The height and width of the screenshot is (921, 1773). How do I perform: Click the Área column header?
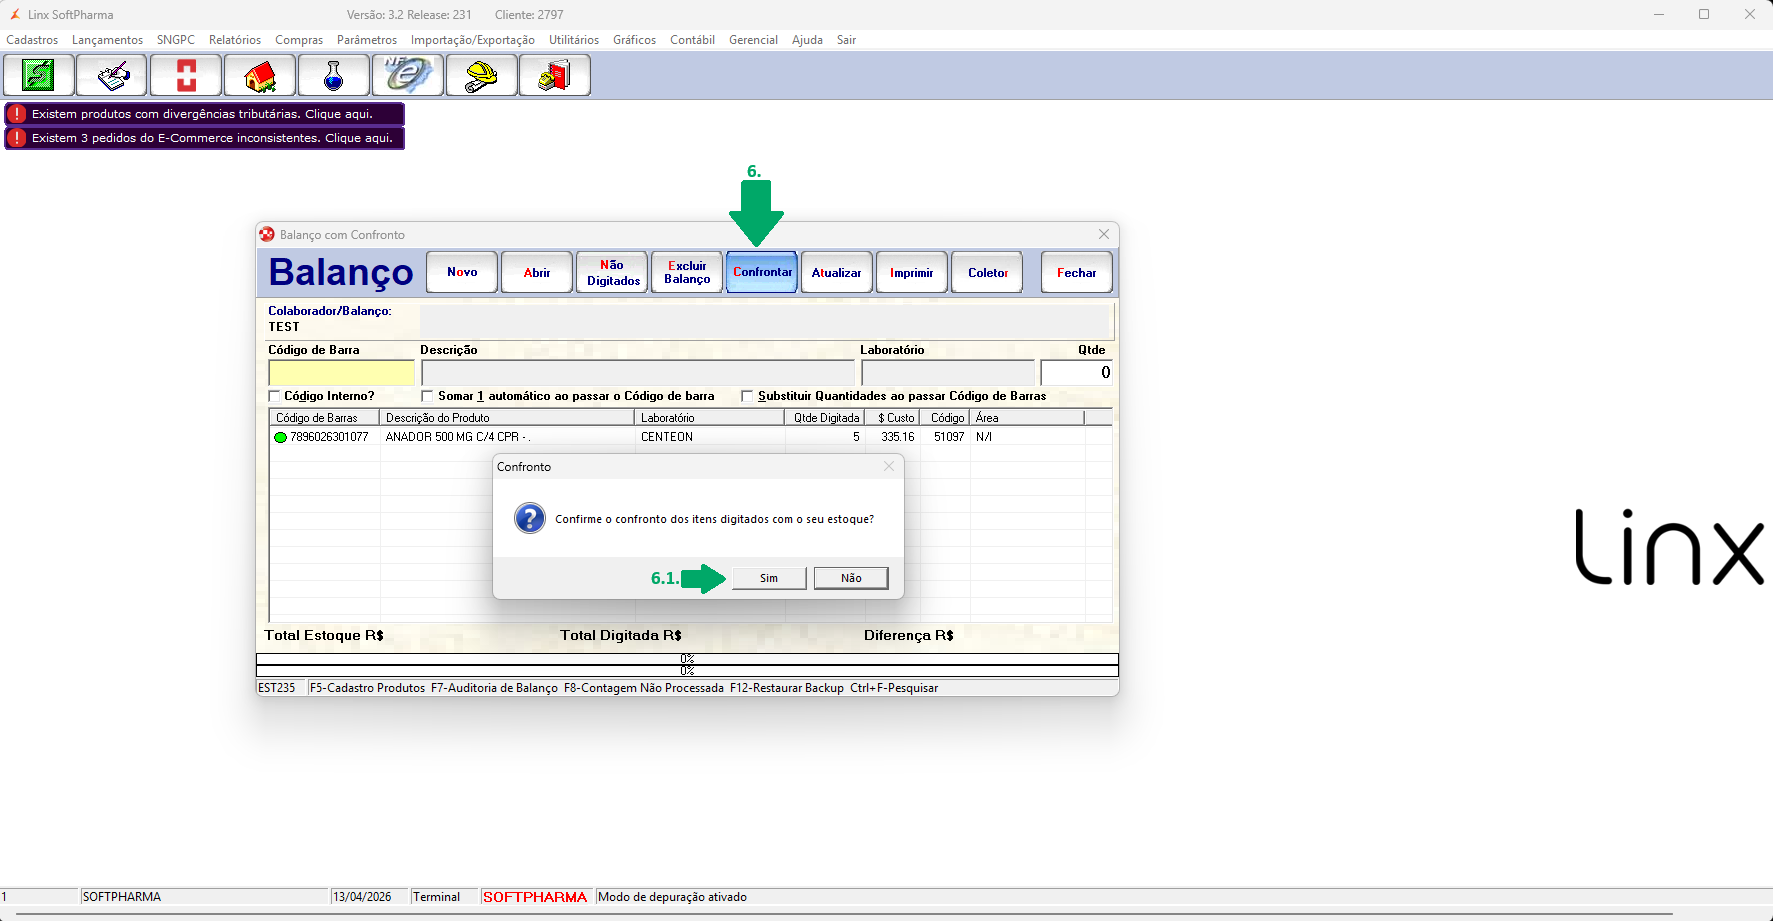(x=1027, y=418)
